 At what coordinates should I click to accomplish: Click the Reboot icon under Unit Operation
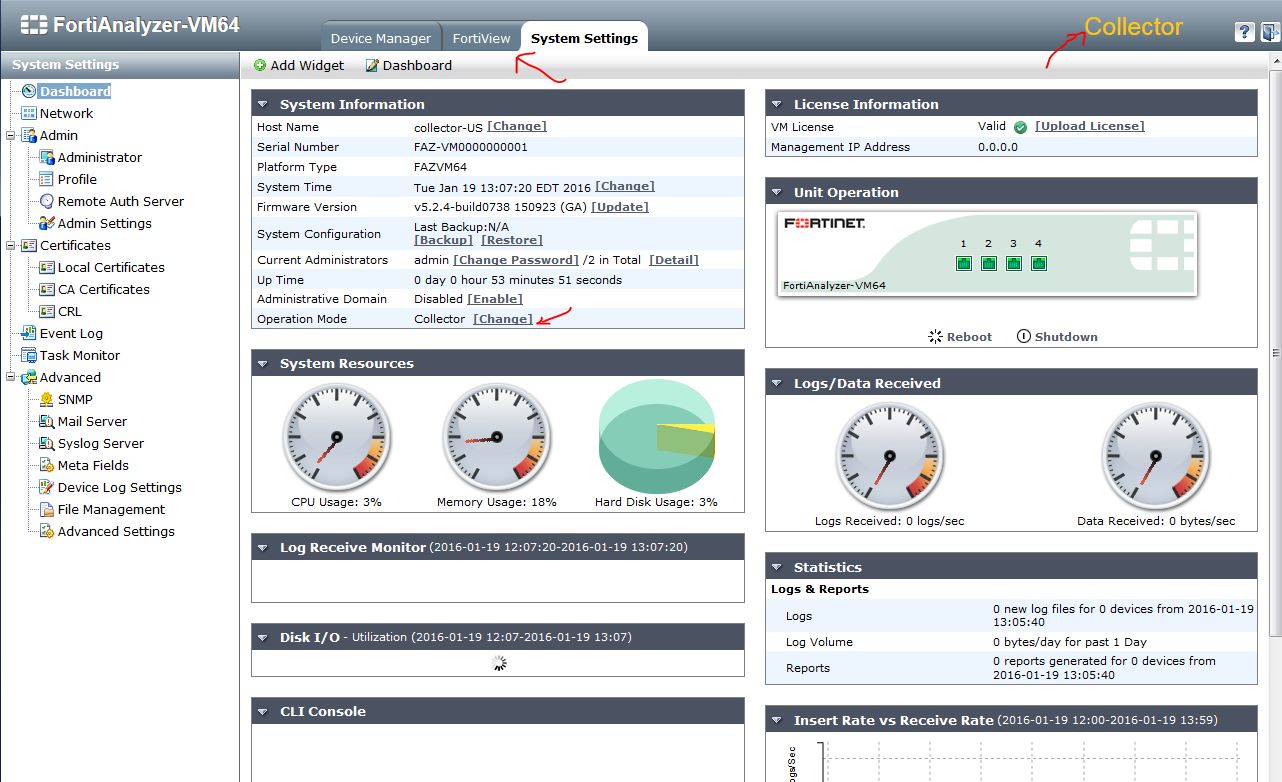[935, 336]
